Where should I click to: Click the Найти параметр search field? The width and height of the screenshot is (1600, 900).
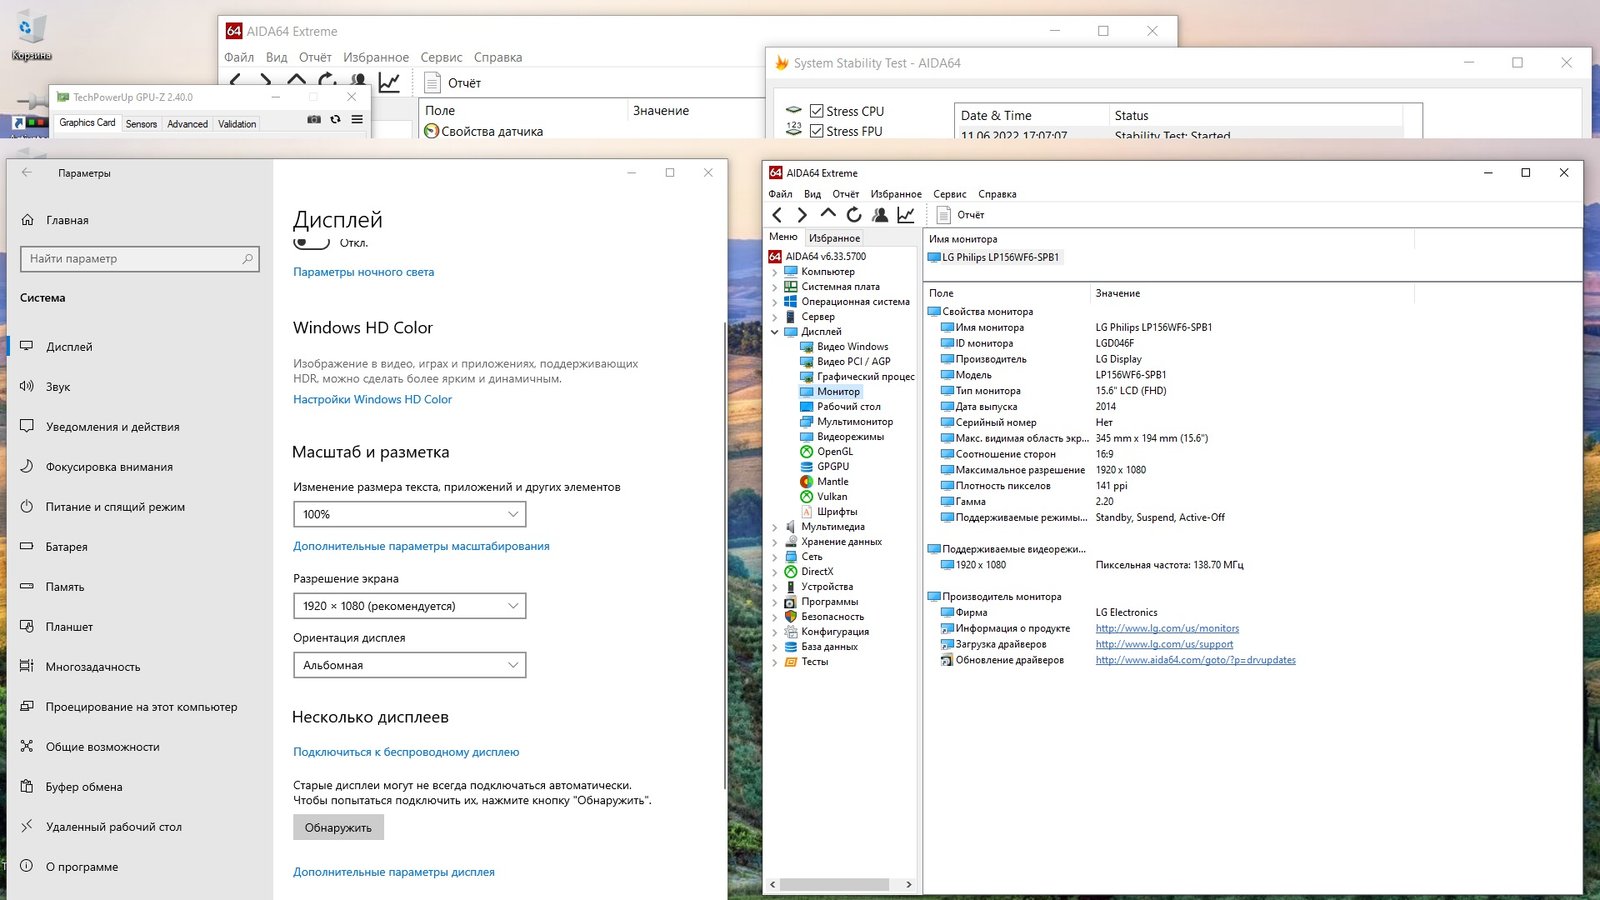click(139, 259)
